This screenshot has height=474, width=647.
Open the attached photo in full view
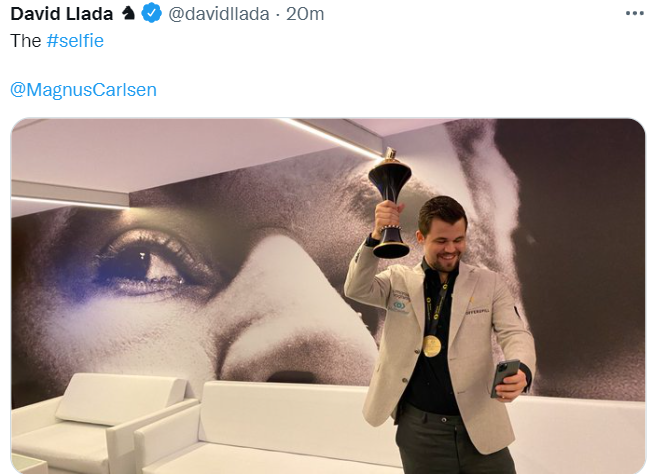[x=328, y=296]
